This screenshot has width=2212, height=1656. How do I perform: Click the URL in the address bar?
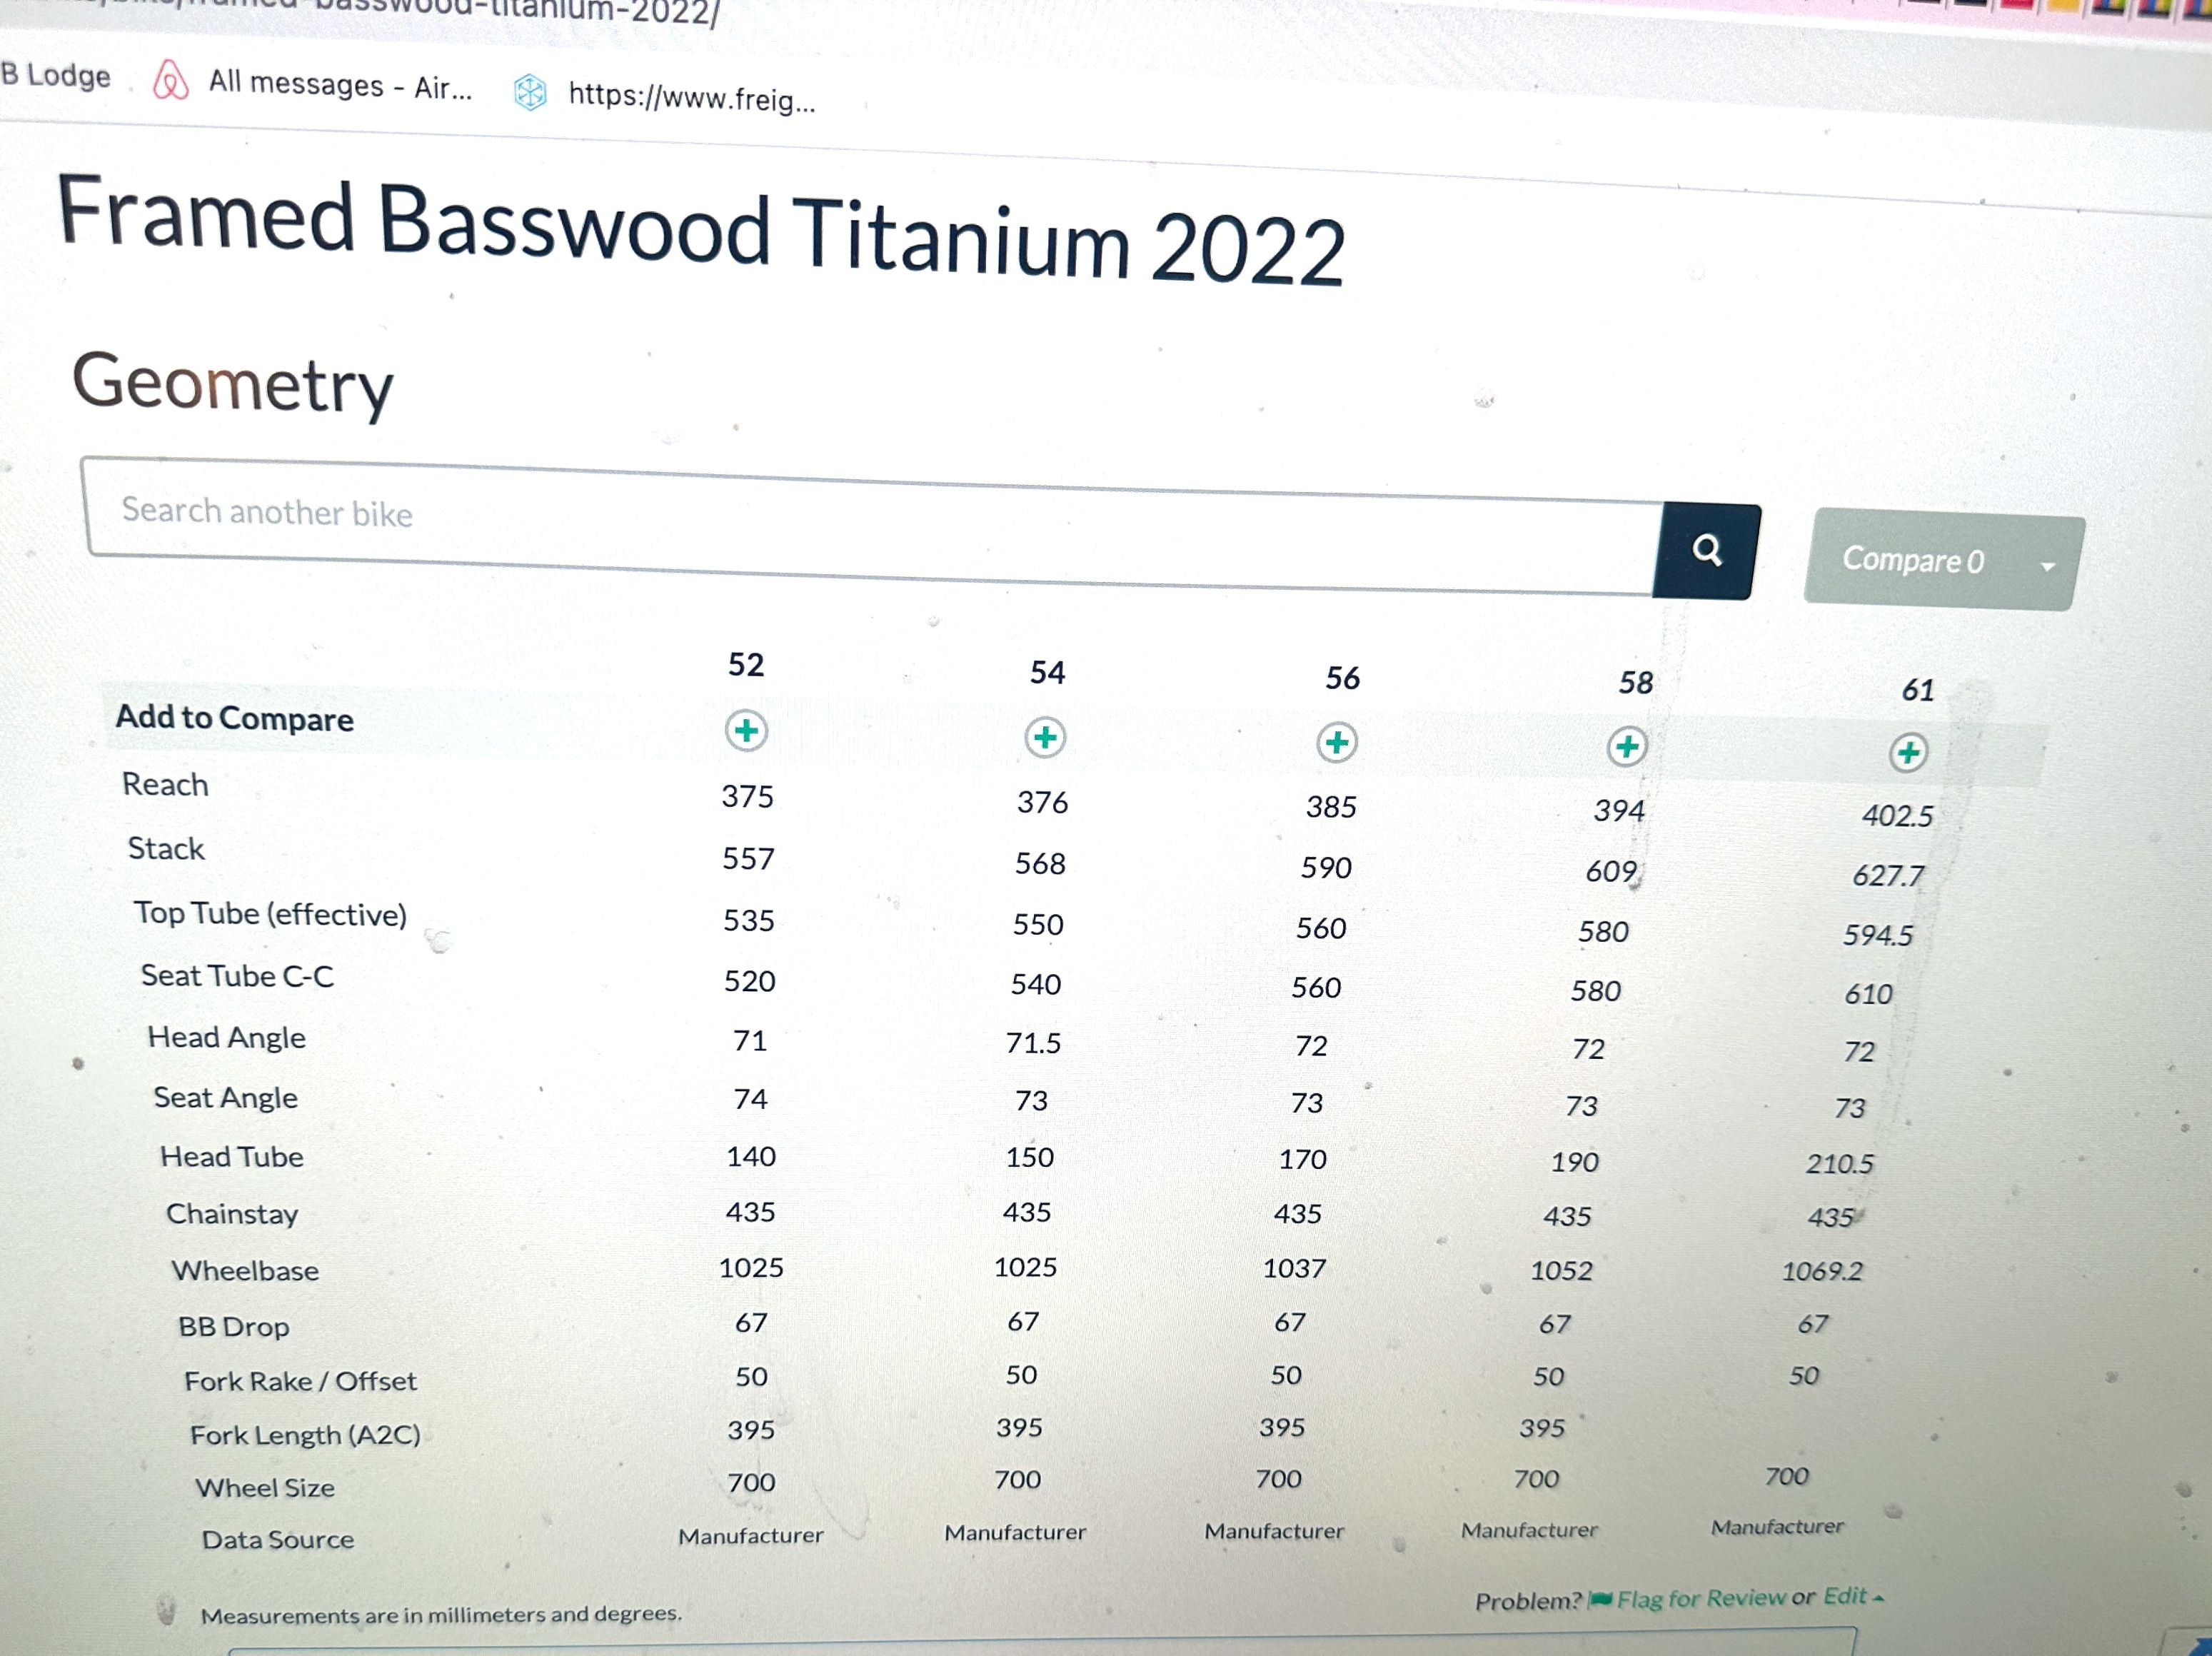coord(360,12)
